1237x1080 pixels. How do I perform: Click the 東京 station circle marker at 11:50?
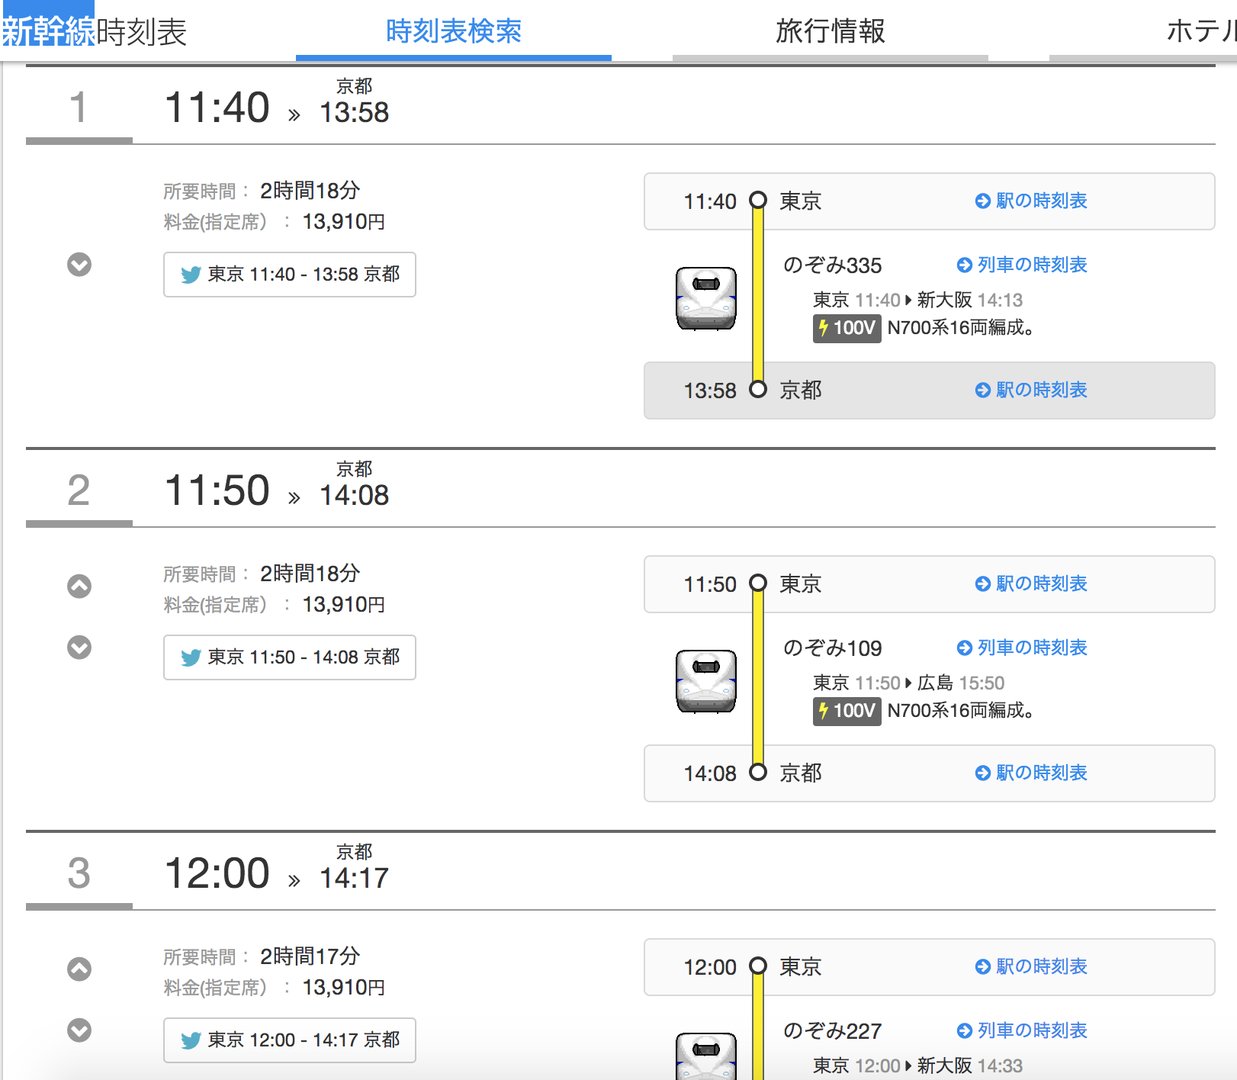758,583
